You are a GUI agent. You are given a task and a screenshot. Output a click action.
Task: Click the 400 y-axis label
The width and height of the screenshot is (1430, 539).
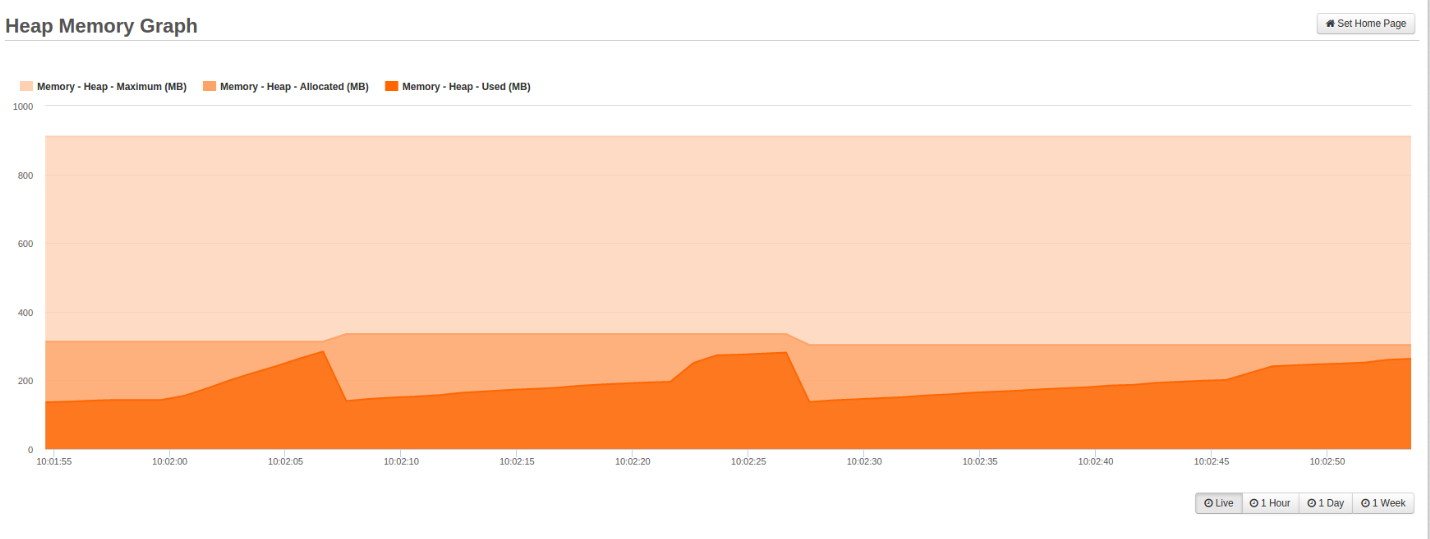coord(26,313)
